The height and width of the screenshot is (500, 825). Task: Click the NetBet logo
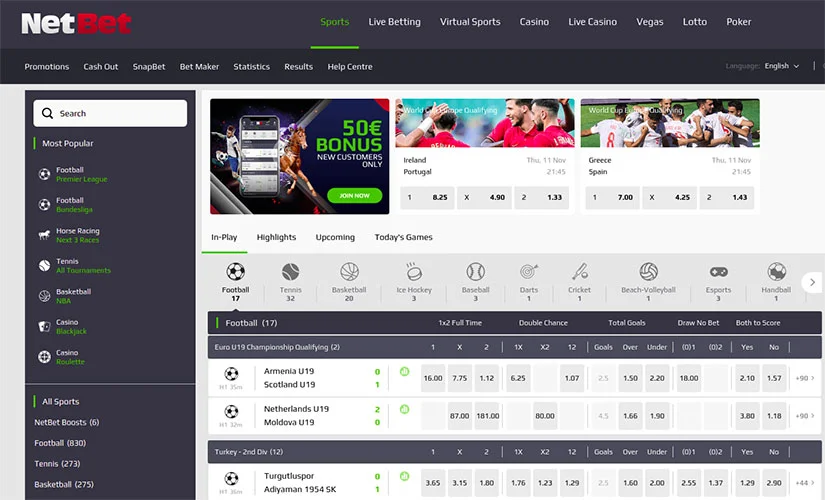[x=76, y=23]
